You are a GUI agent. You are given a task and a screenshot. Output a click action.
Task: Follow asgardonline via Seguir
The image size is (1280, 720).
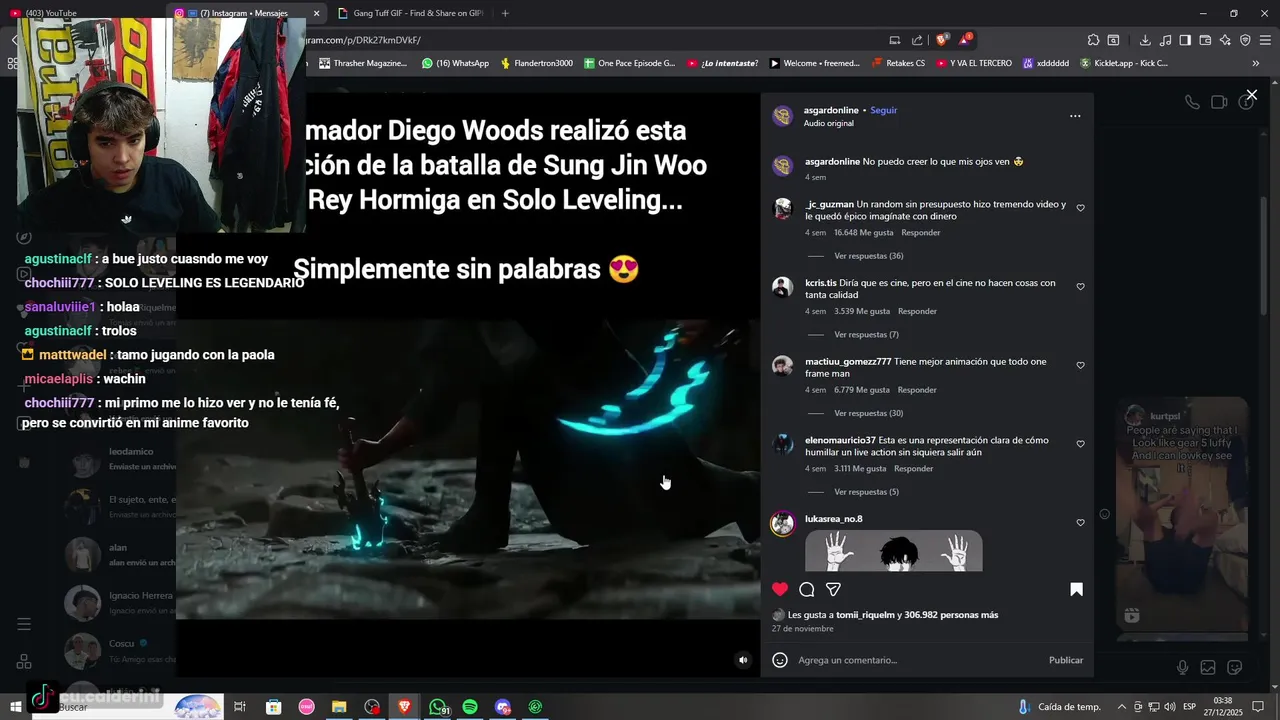[x=883, y=110]
